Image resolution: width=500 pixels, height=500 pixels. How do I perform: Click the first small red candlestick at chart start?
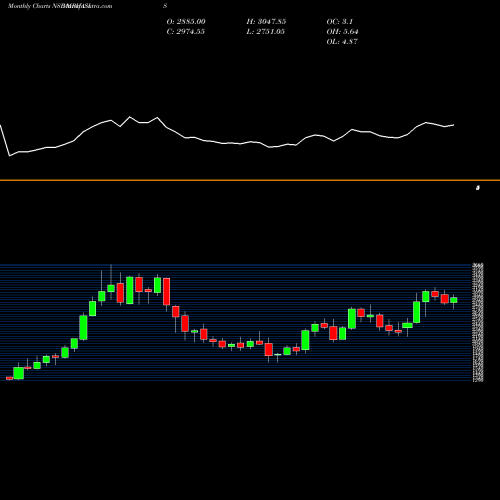pyautogui.click(x=9, y=378)
